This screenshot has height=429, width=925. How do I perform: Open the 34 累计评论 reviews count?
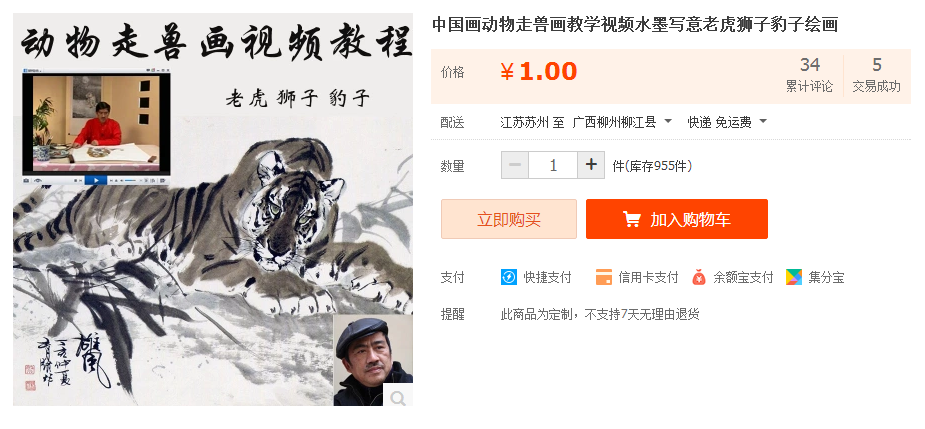coord(809,75)
